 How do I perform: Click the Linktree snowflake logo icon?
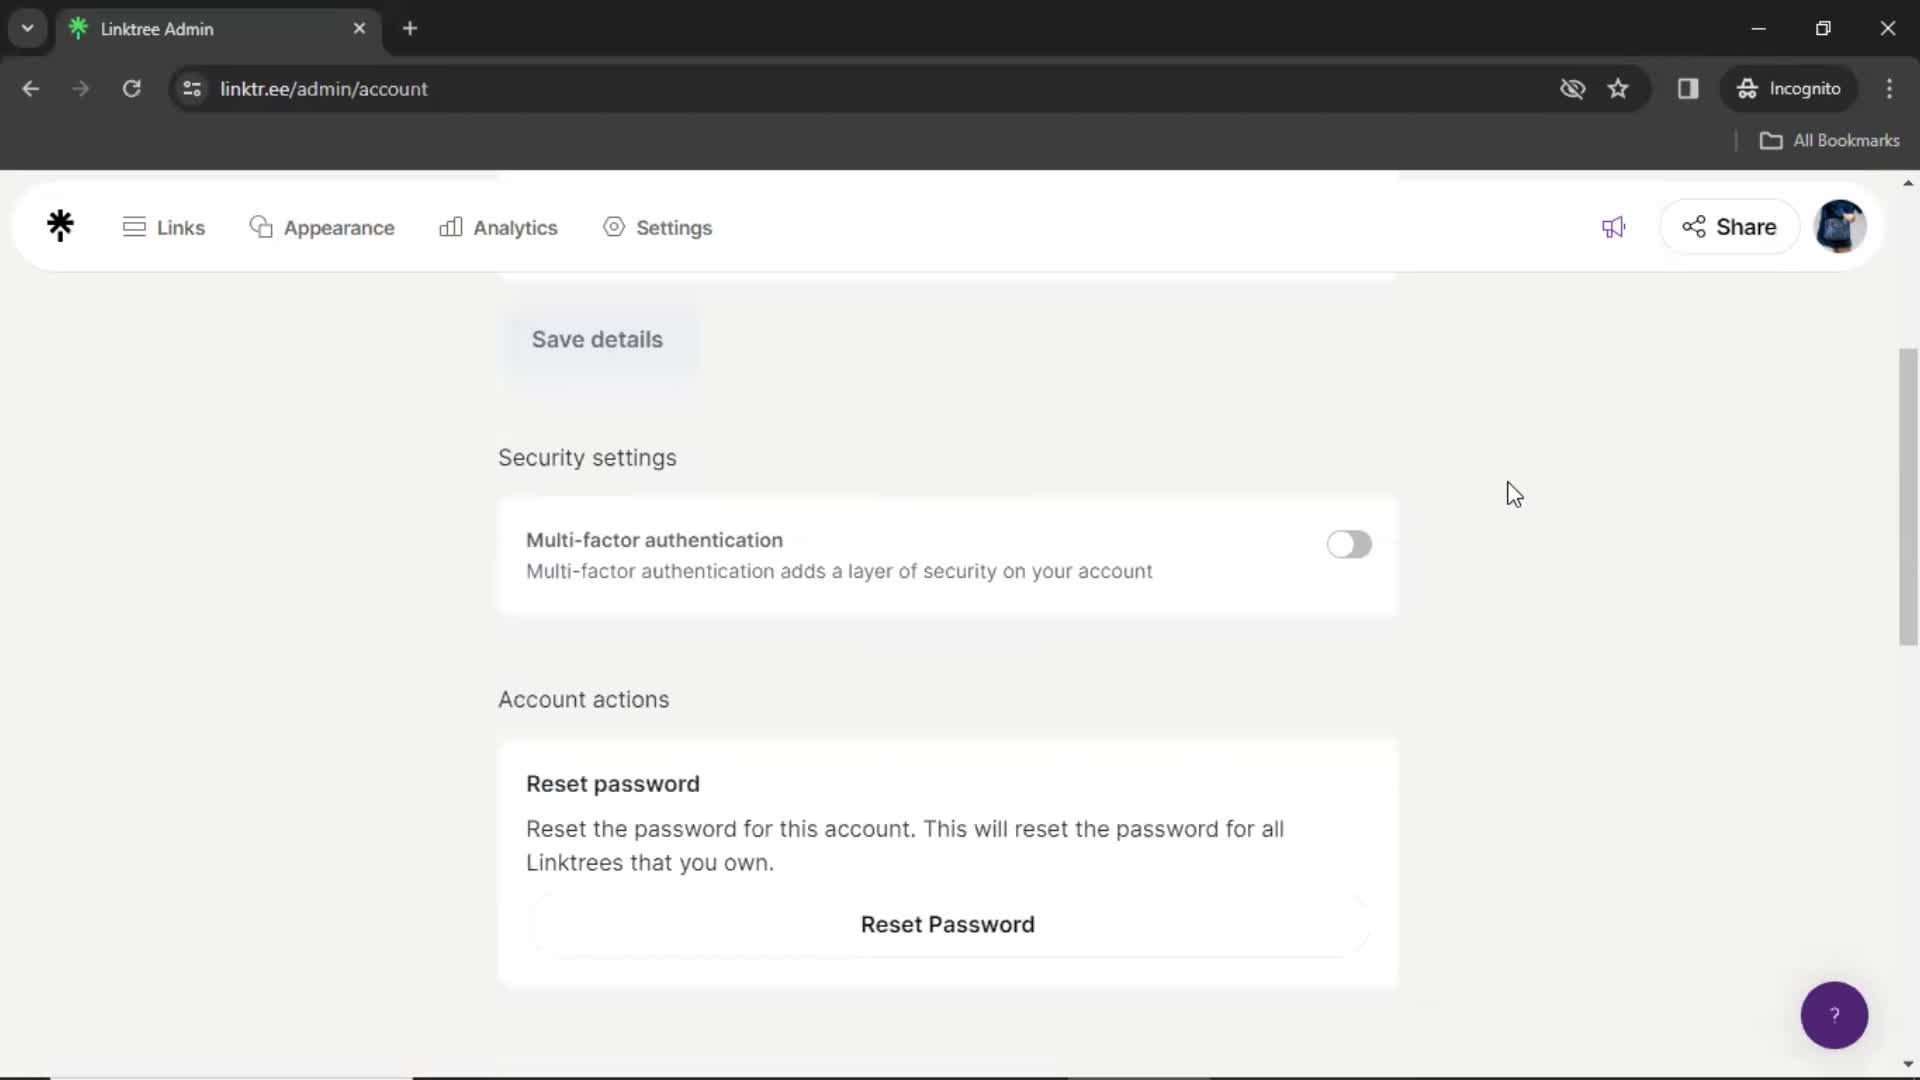click(x=59, y=227)
